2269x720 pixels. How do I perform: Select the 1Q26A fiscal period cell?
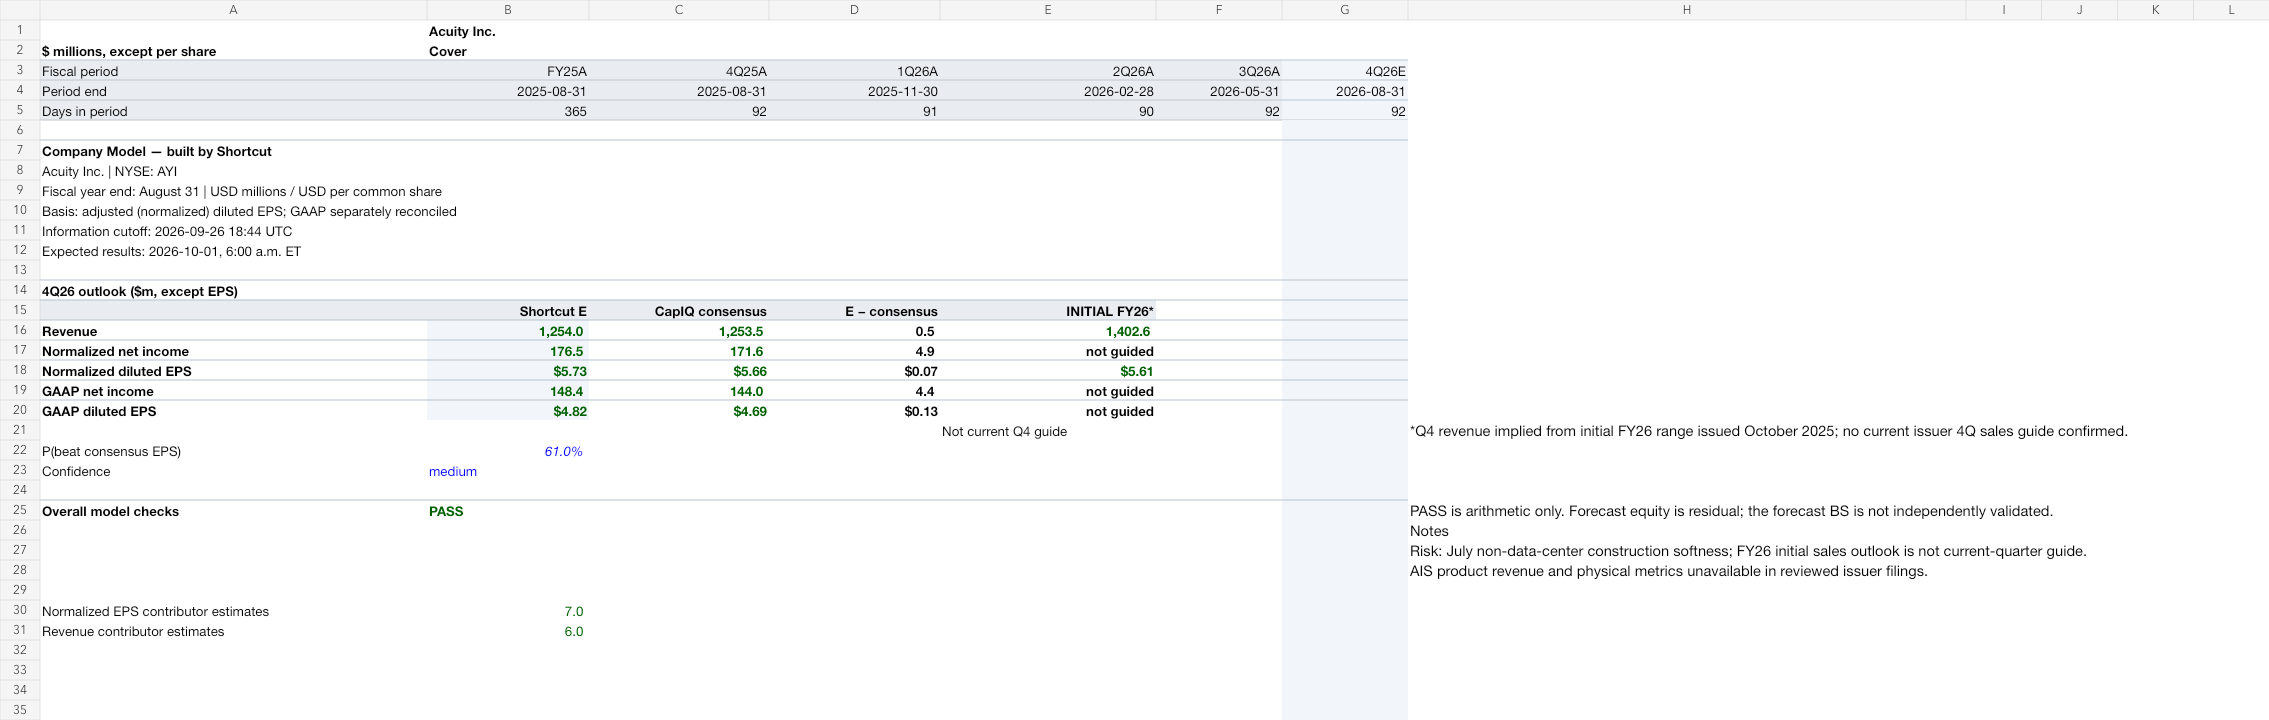(x=855, y=71)
